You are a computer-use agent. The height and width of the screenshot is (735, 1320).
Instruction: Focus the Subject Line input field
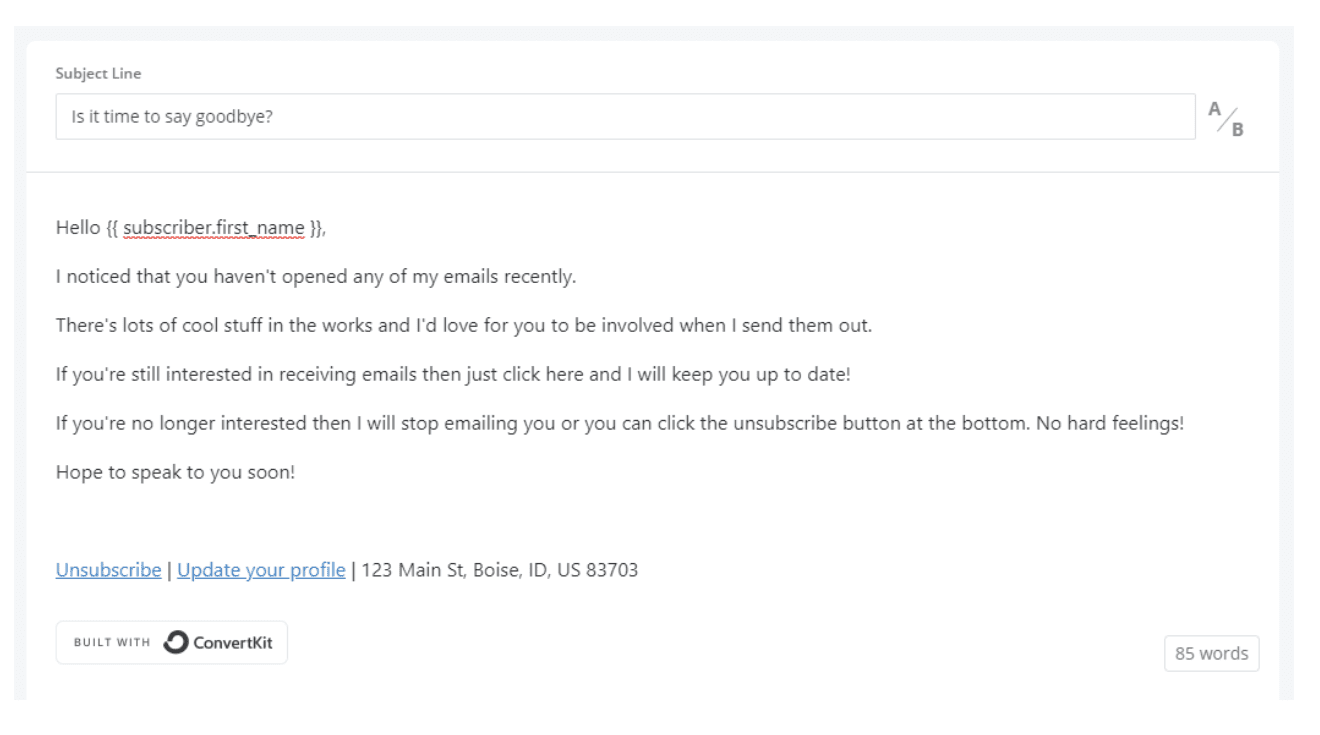625,117
